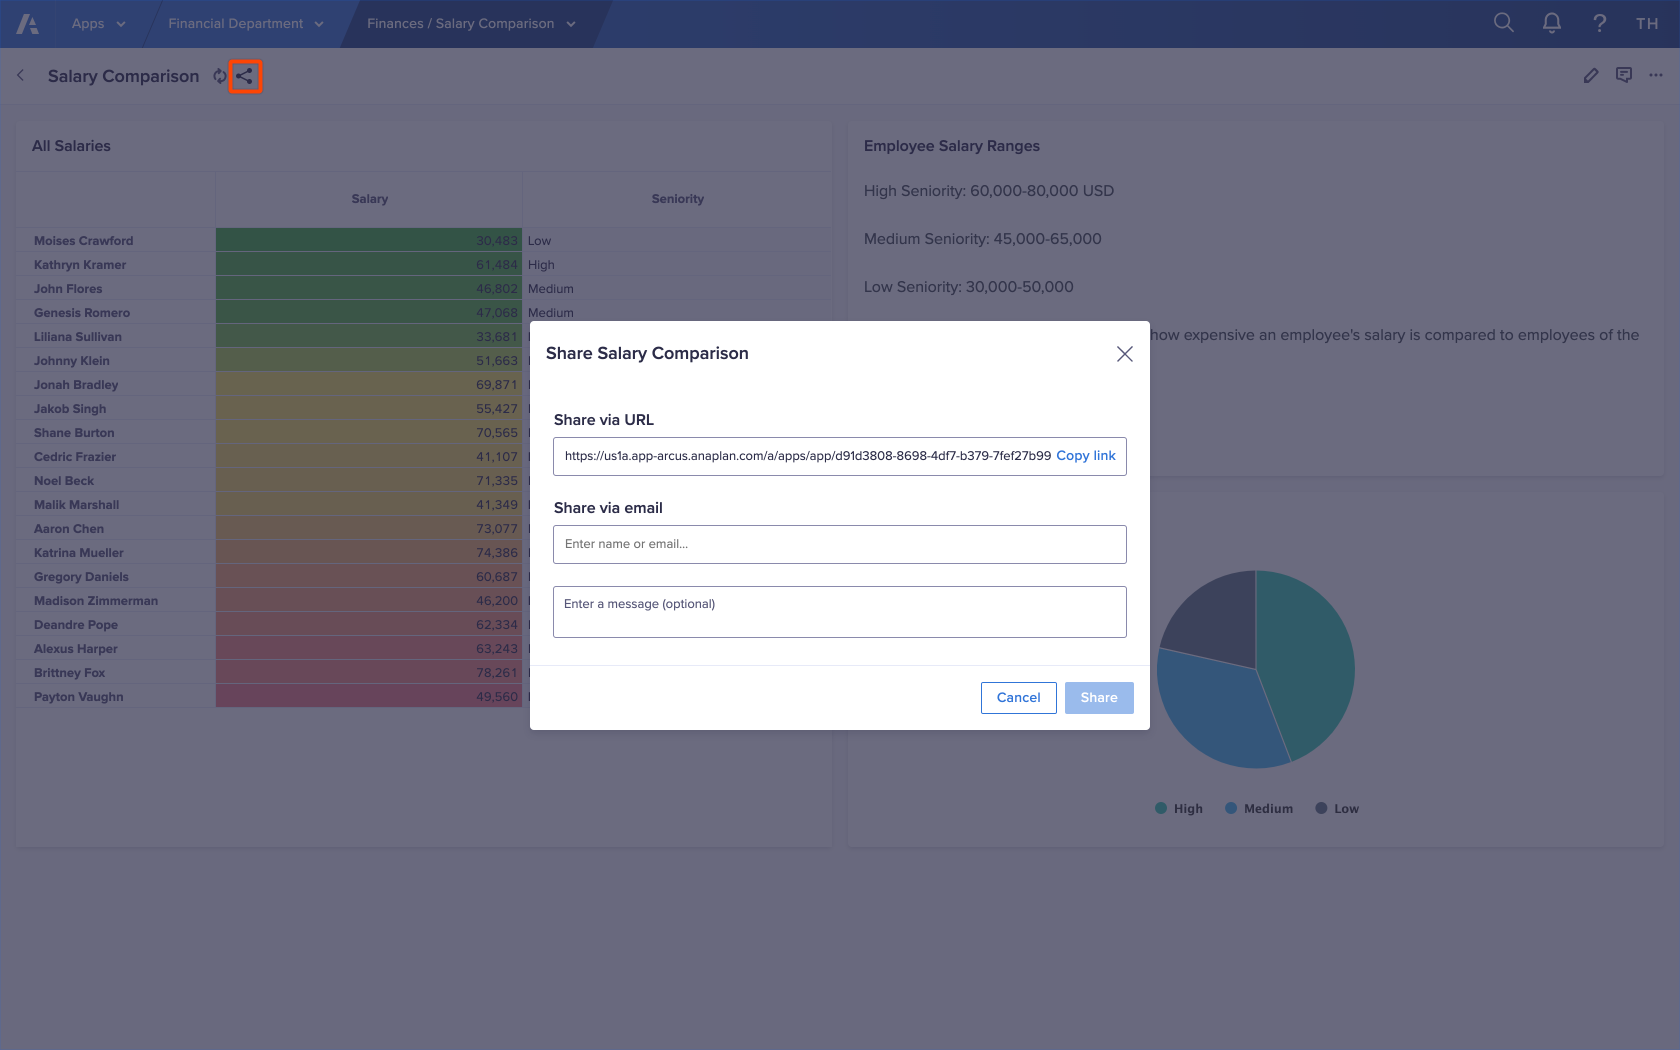
Task: Click the 61,484 salary cell
Action: 369,265
